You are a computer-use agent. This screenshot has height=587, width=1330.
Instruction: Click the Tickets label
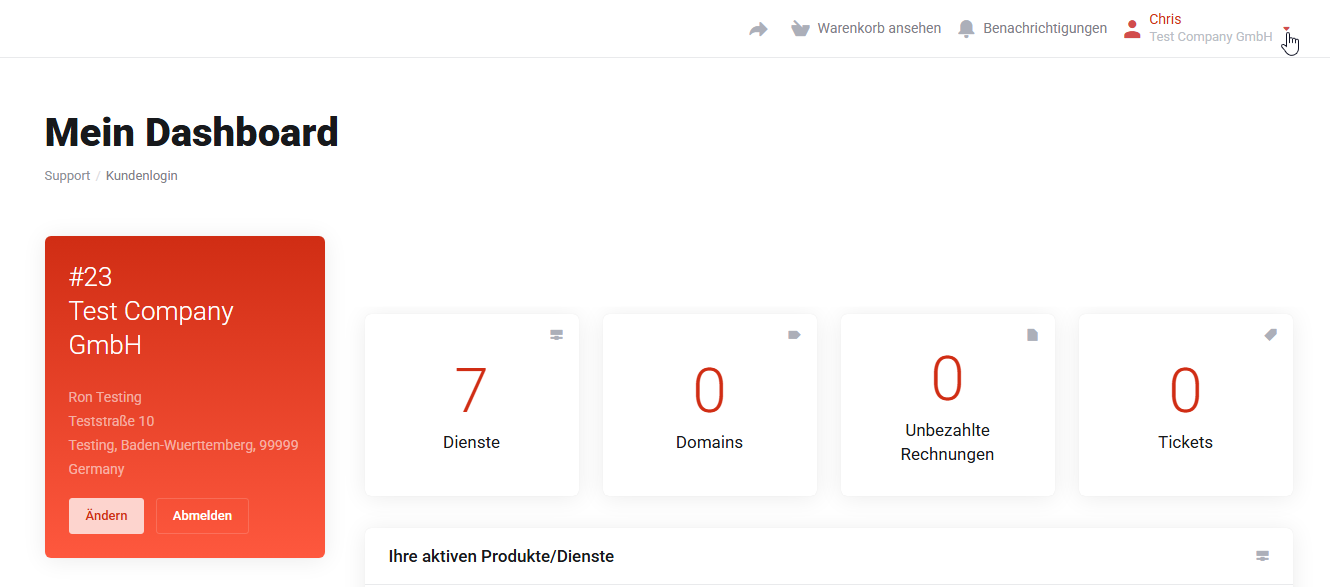tap(1186, 442)
